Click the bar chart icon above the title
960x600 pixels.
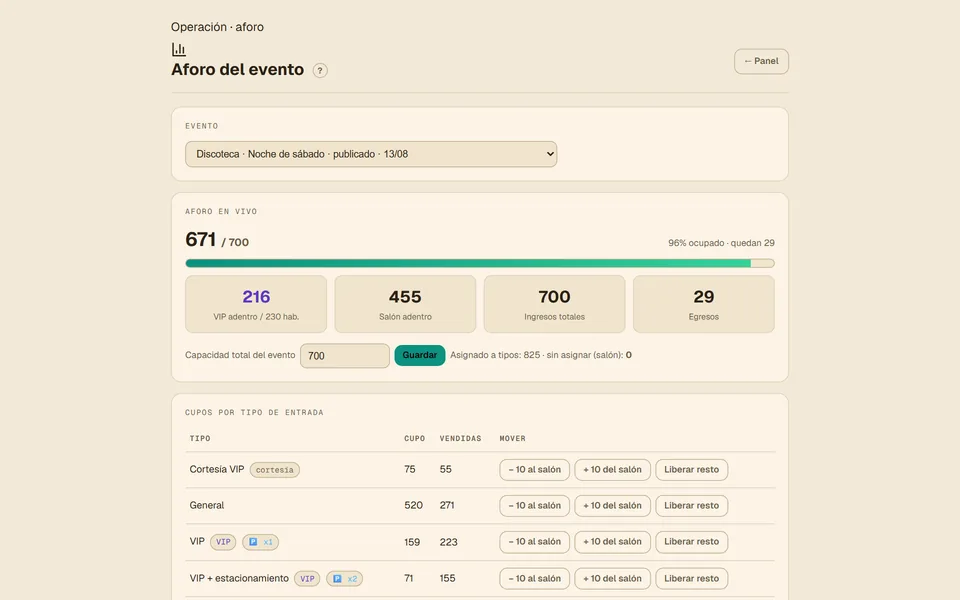tap(179, 49)
